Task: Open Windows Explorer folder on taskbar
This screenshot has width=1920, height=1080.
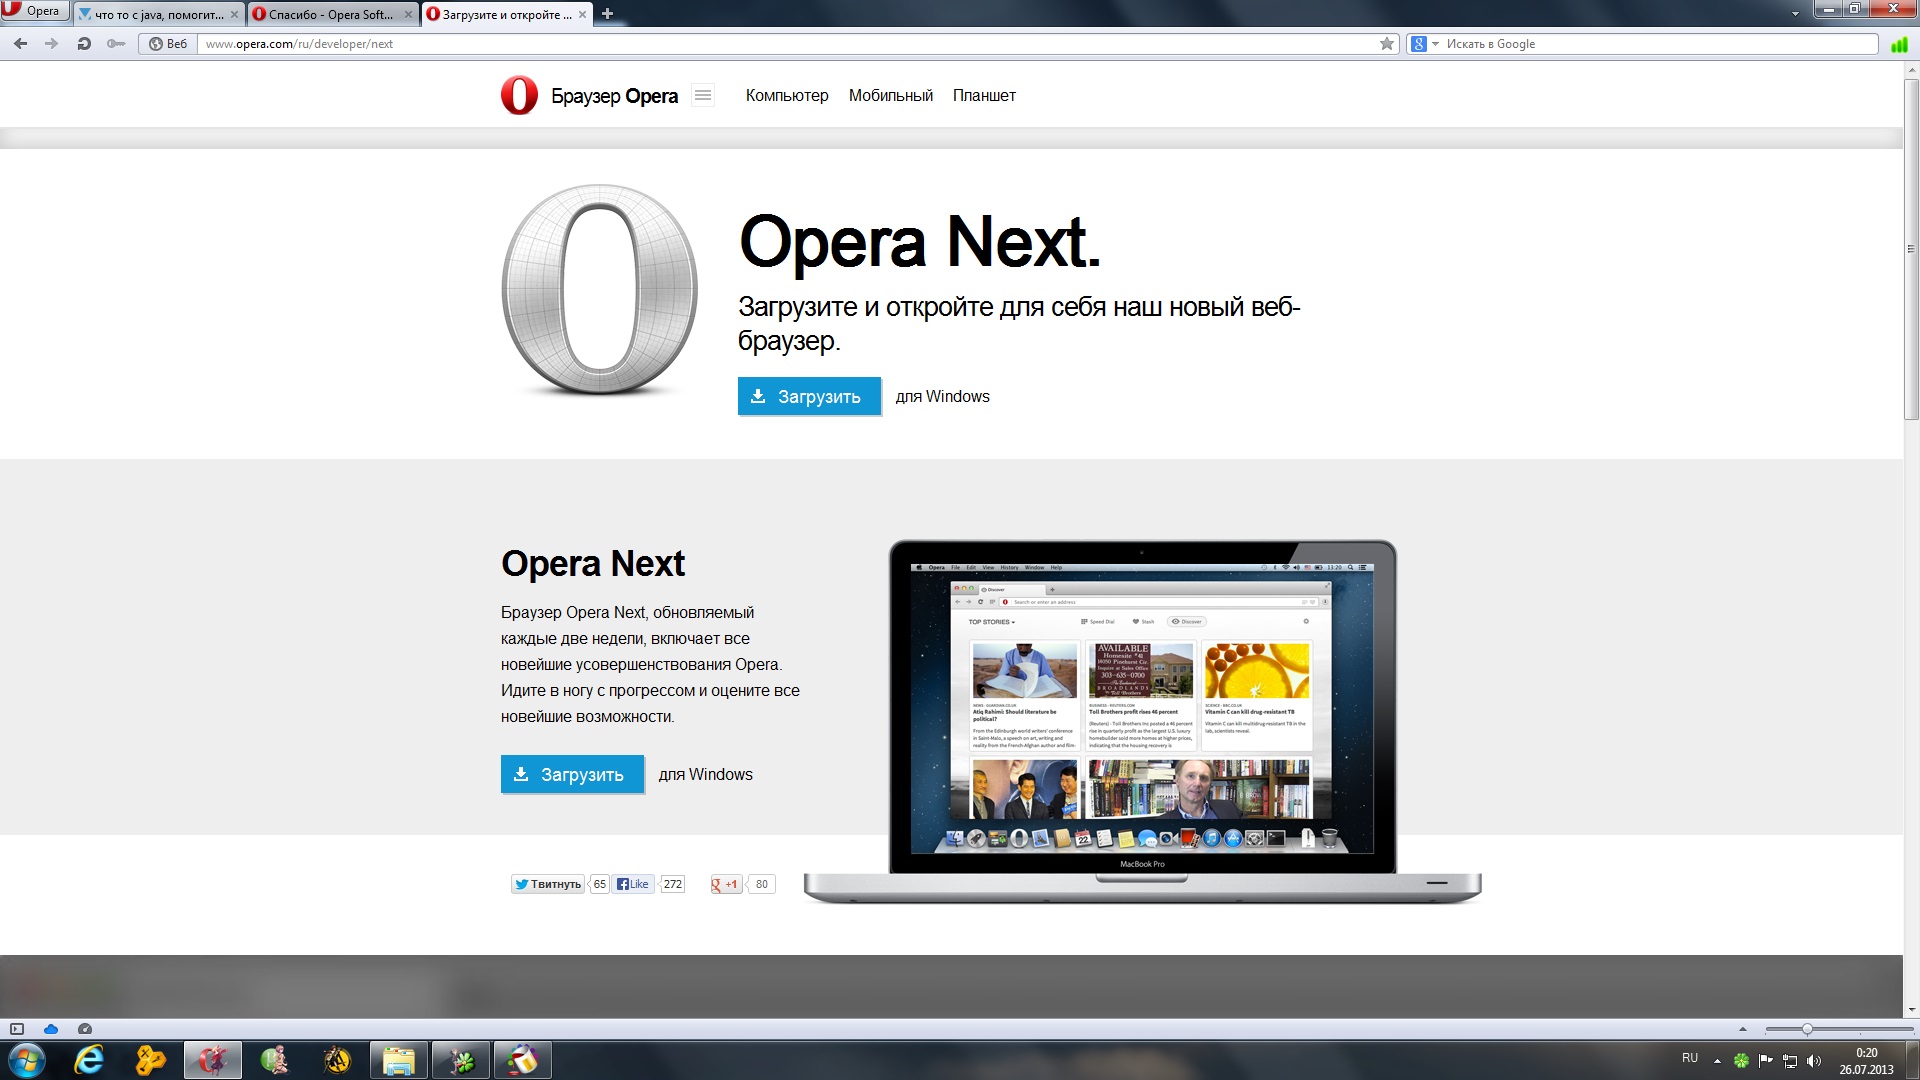Action: click(x=399, y=1060)
